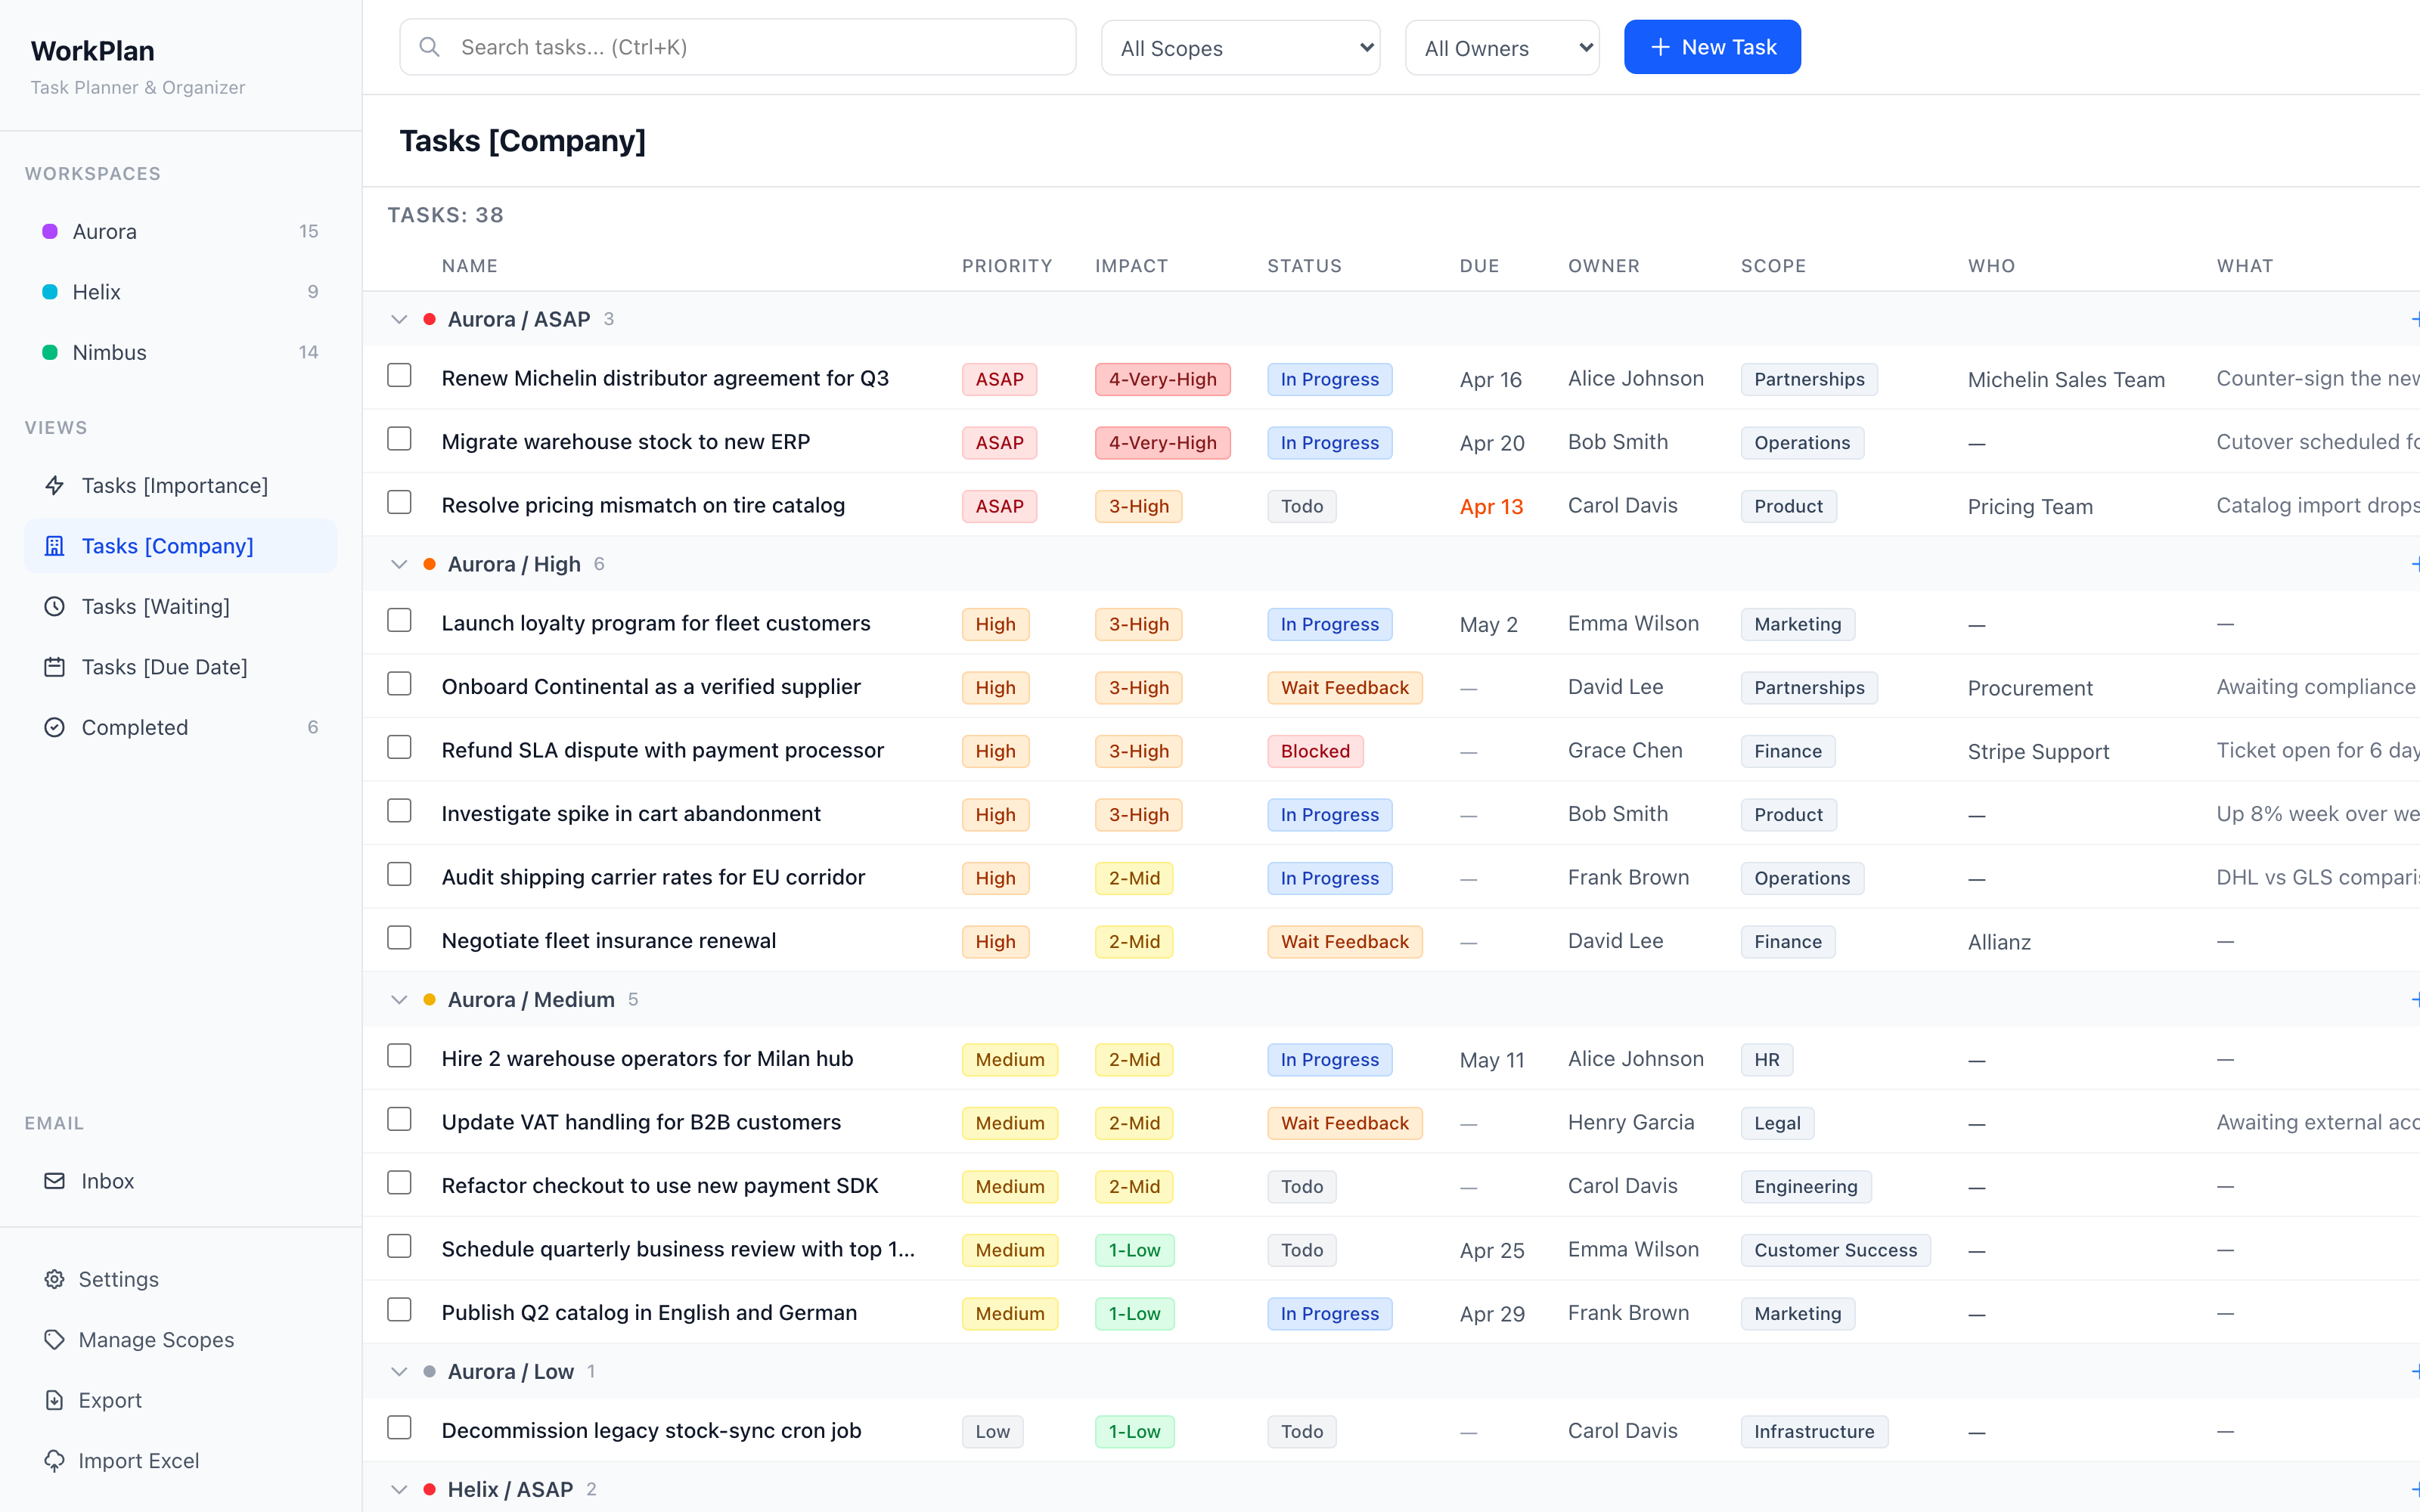The image size is (2420, 1512).
Task: Open the Completed view
Action: (x=180, y=727)
